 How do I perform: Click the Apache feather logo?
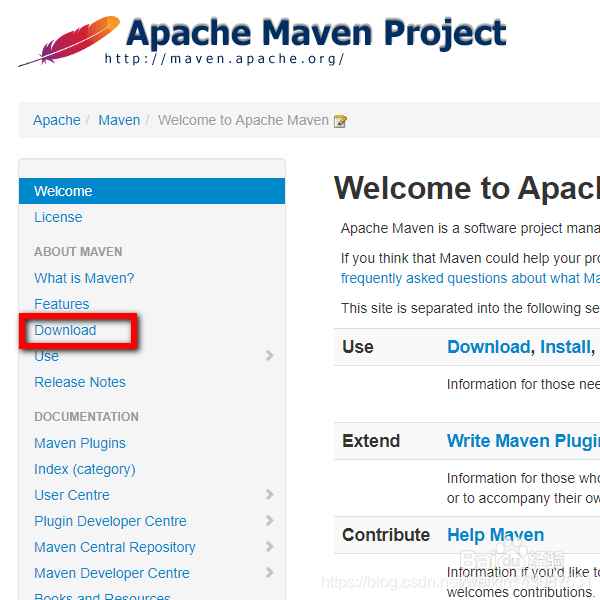pyautogui.click(x=69, y=41)
